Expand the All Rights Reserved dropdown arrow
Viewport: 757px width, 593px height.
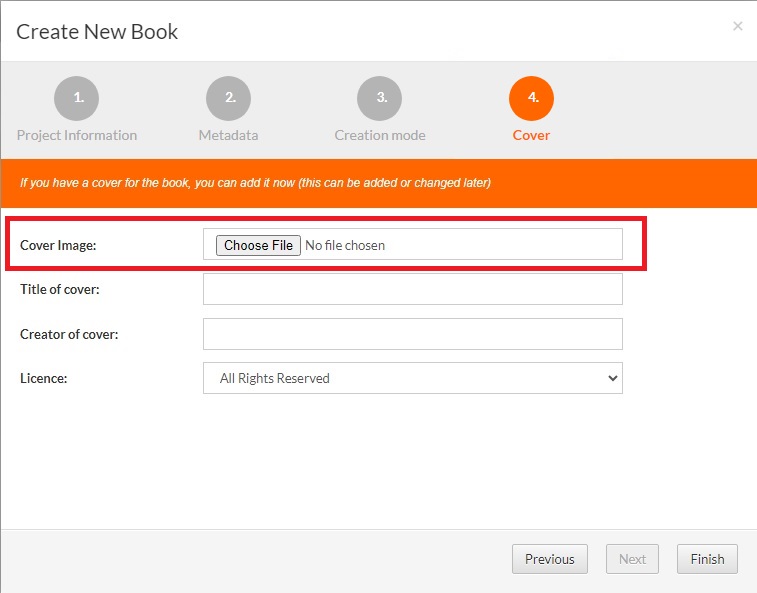click(x=612, y=378)
